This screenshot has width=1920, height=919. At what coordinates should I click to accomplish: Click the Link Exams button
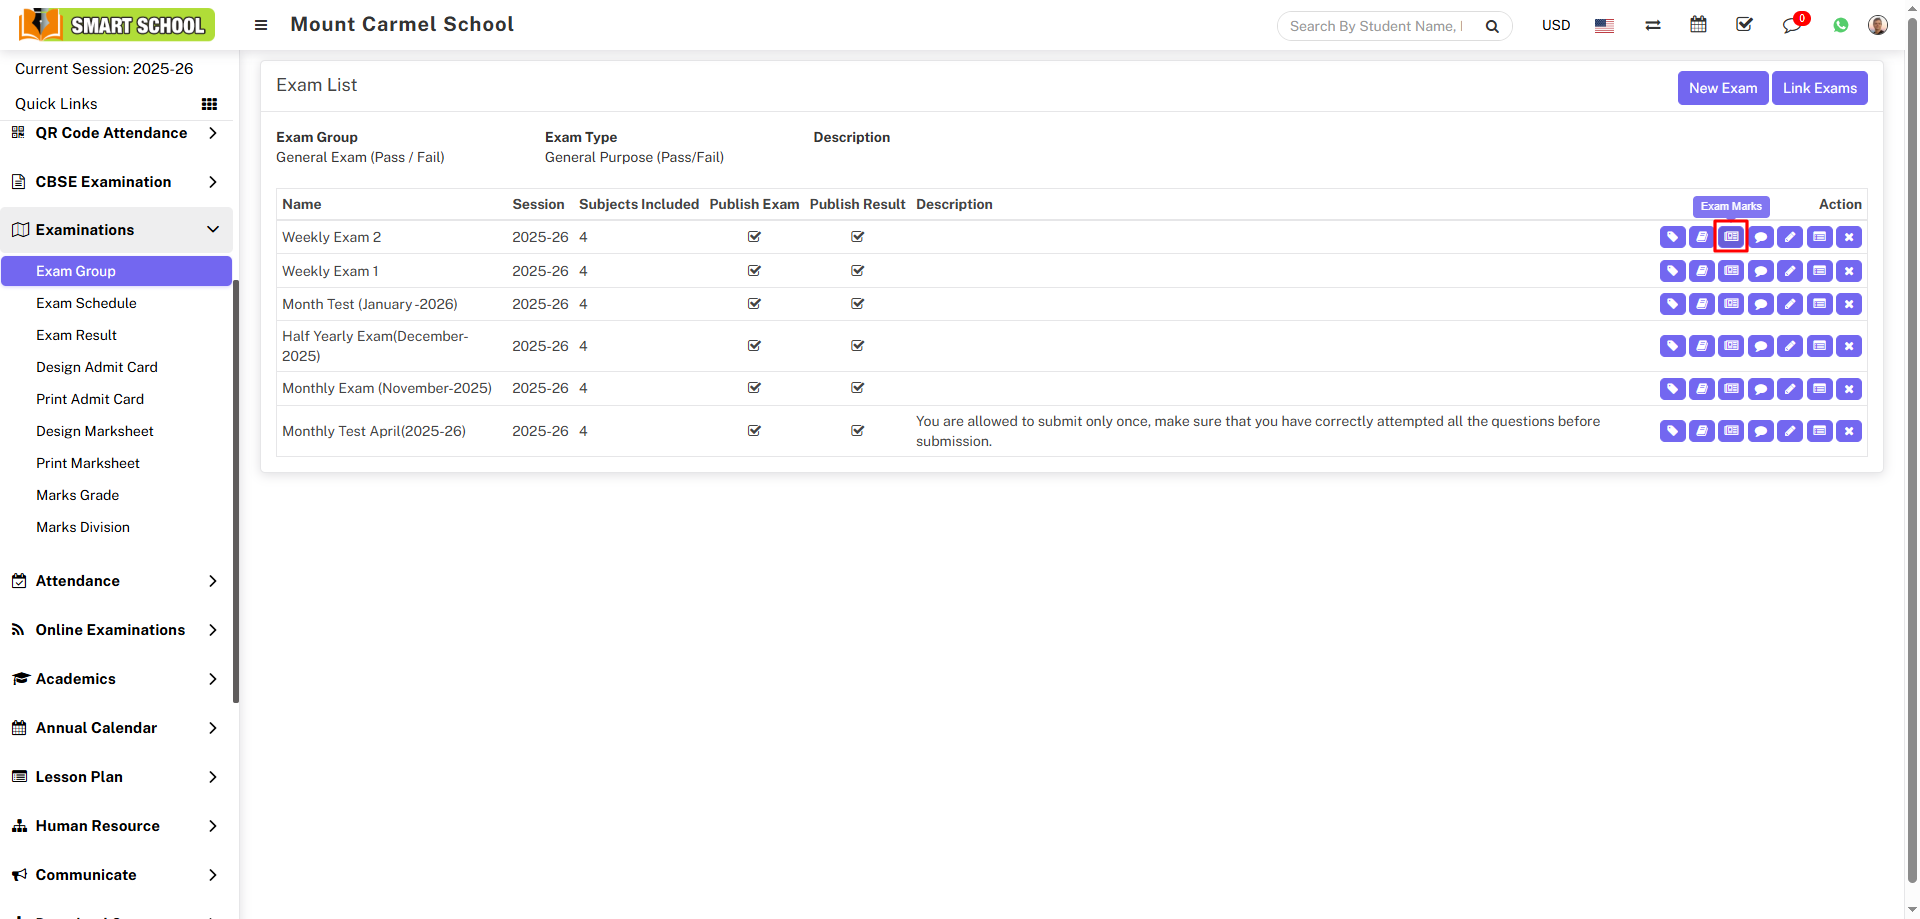[x=1819, y=88]
